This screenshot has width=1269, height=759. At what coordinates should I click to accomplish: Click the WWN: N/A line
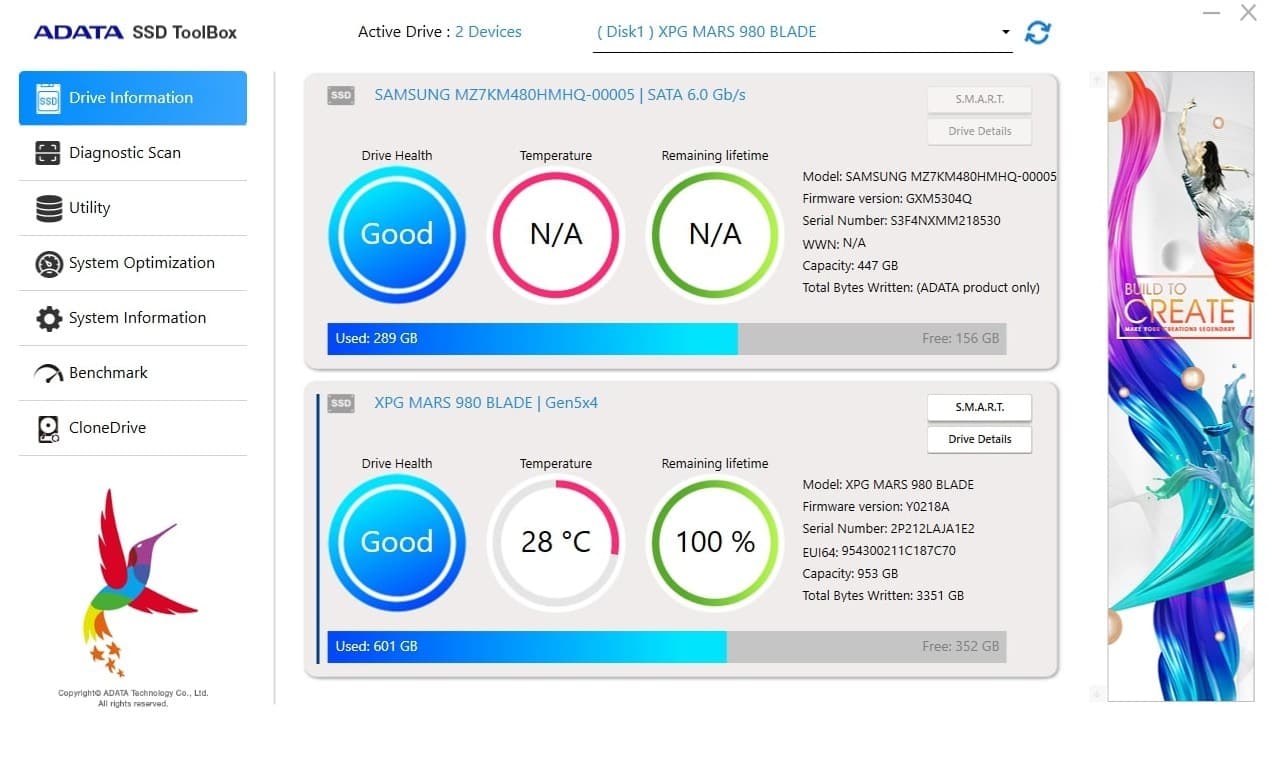tap(834, 243)
